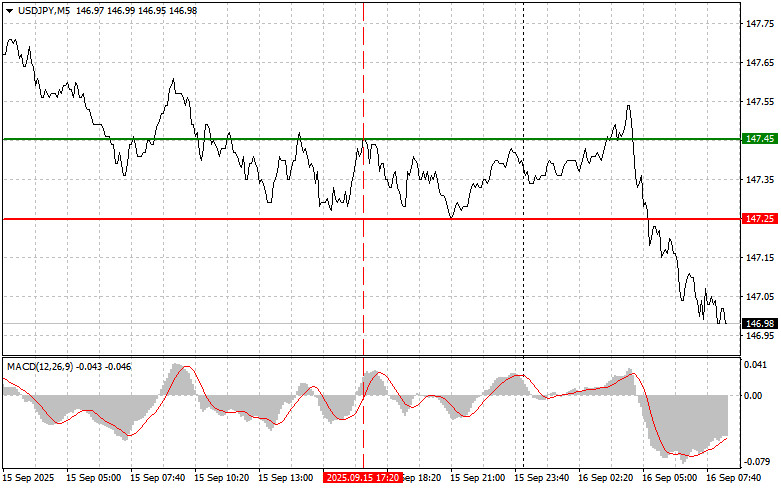Click the 147.15 price scale value
The image size is (781, 489).
[760, 257]
